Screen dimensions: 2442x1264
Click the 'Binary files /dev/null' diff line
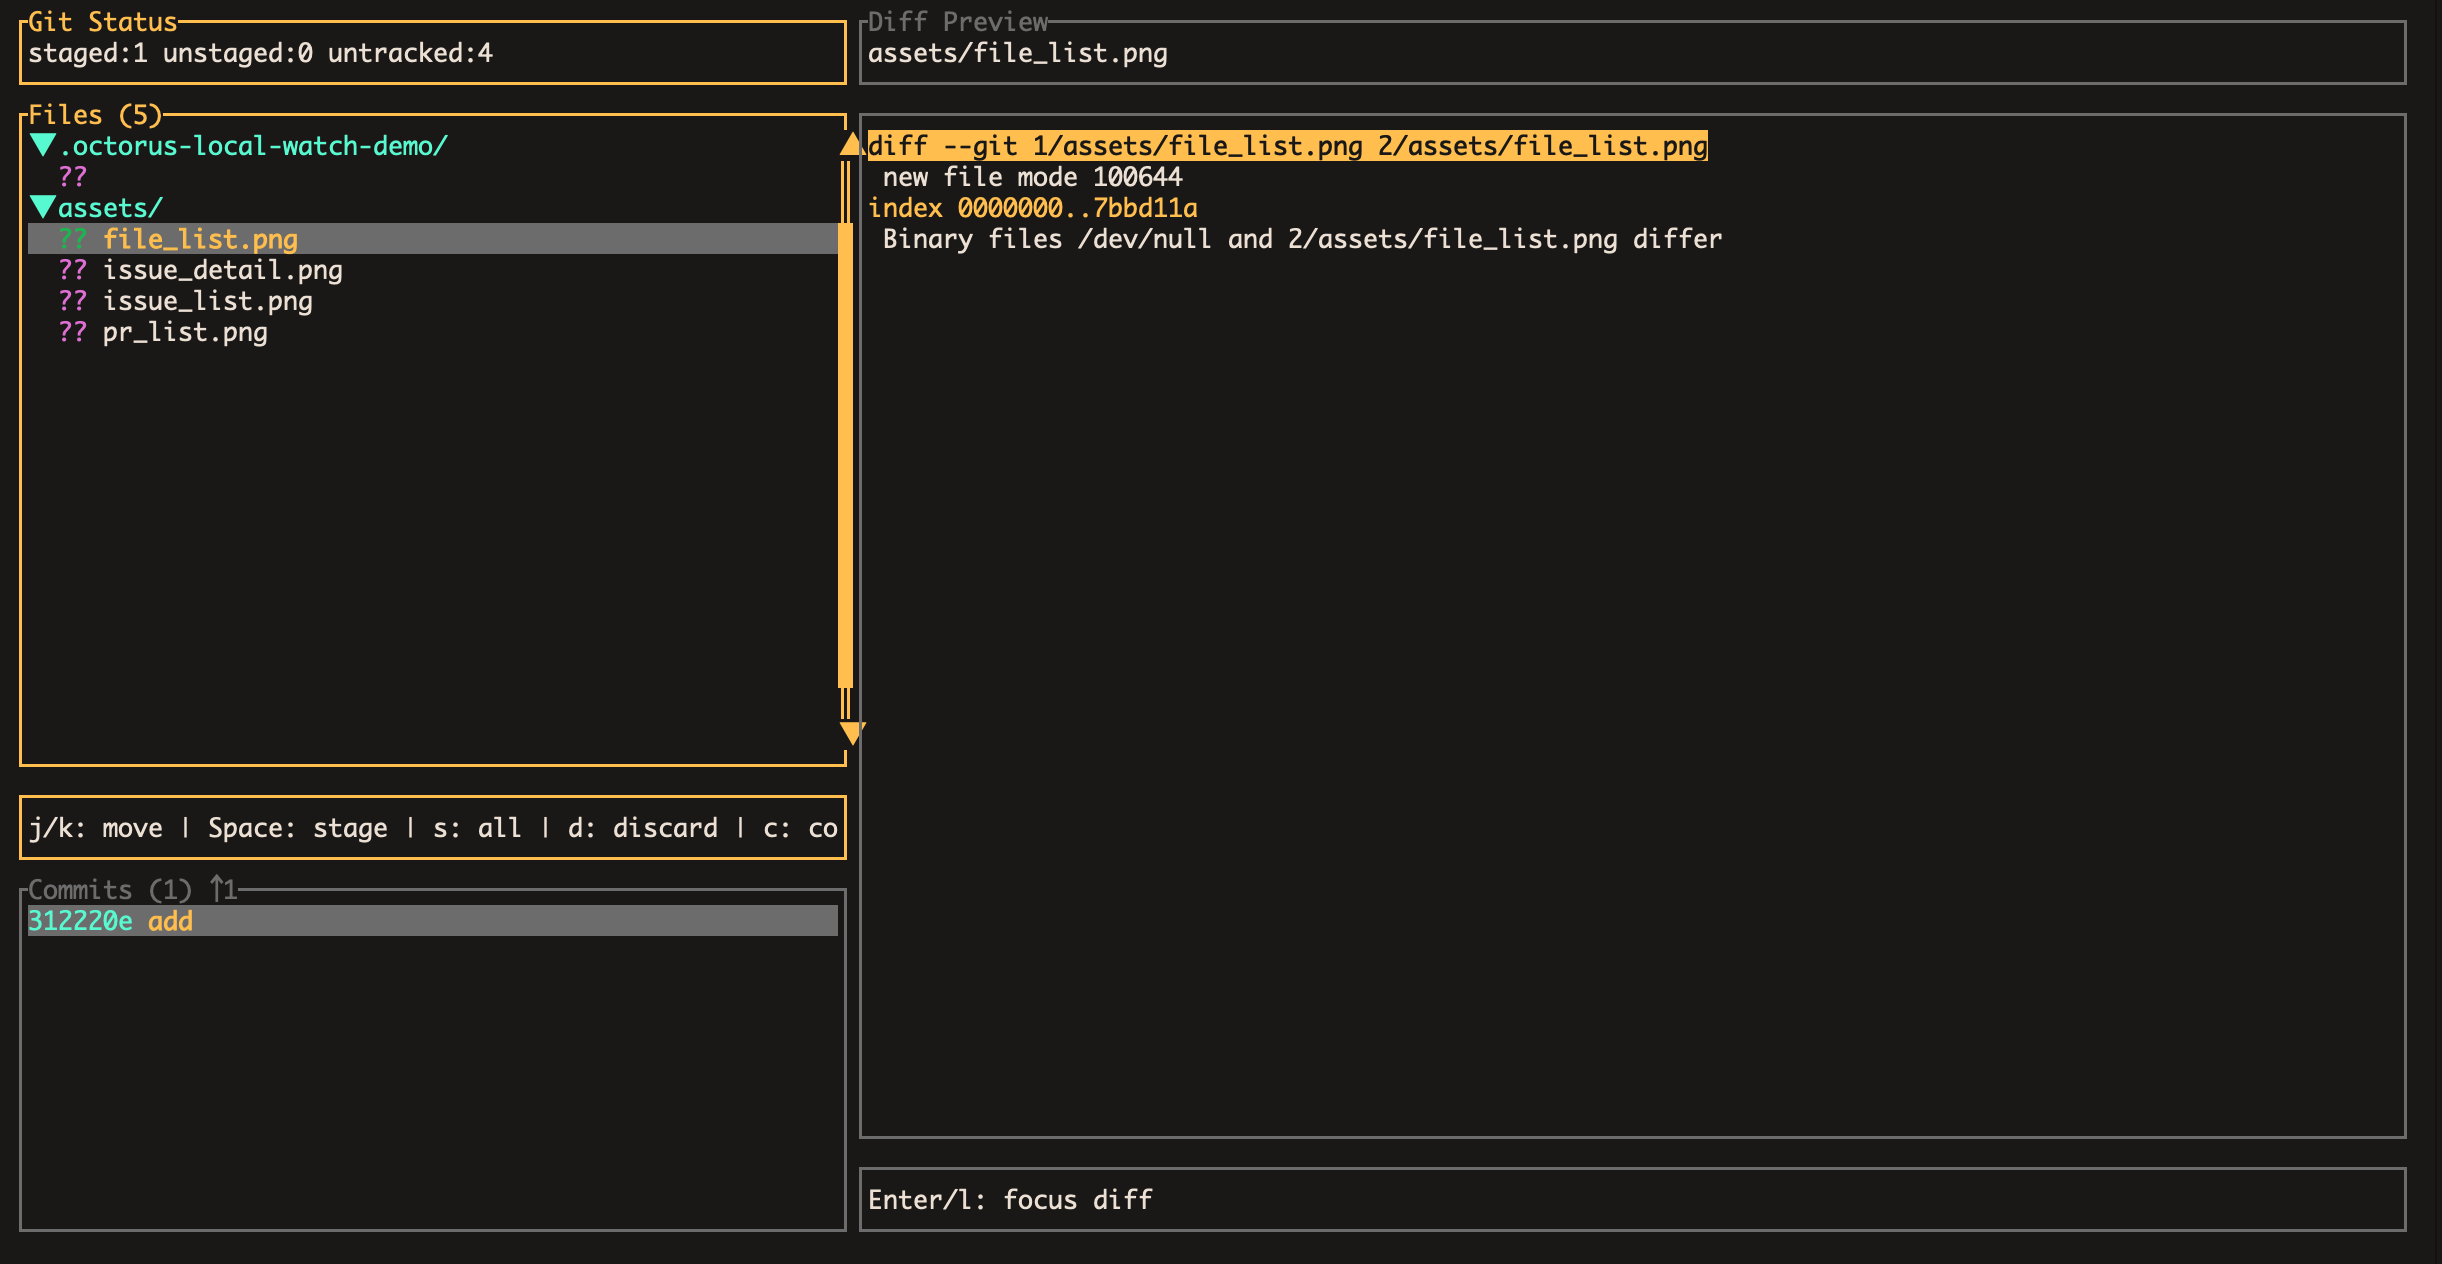click(x=1302, y=239)
